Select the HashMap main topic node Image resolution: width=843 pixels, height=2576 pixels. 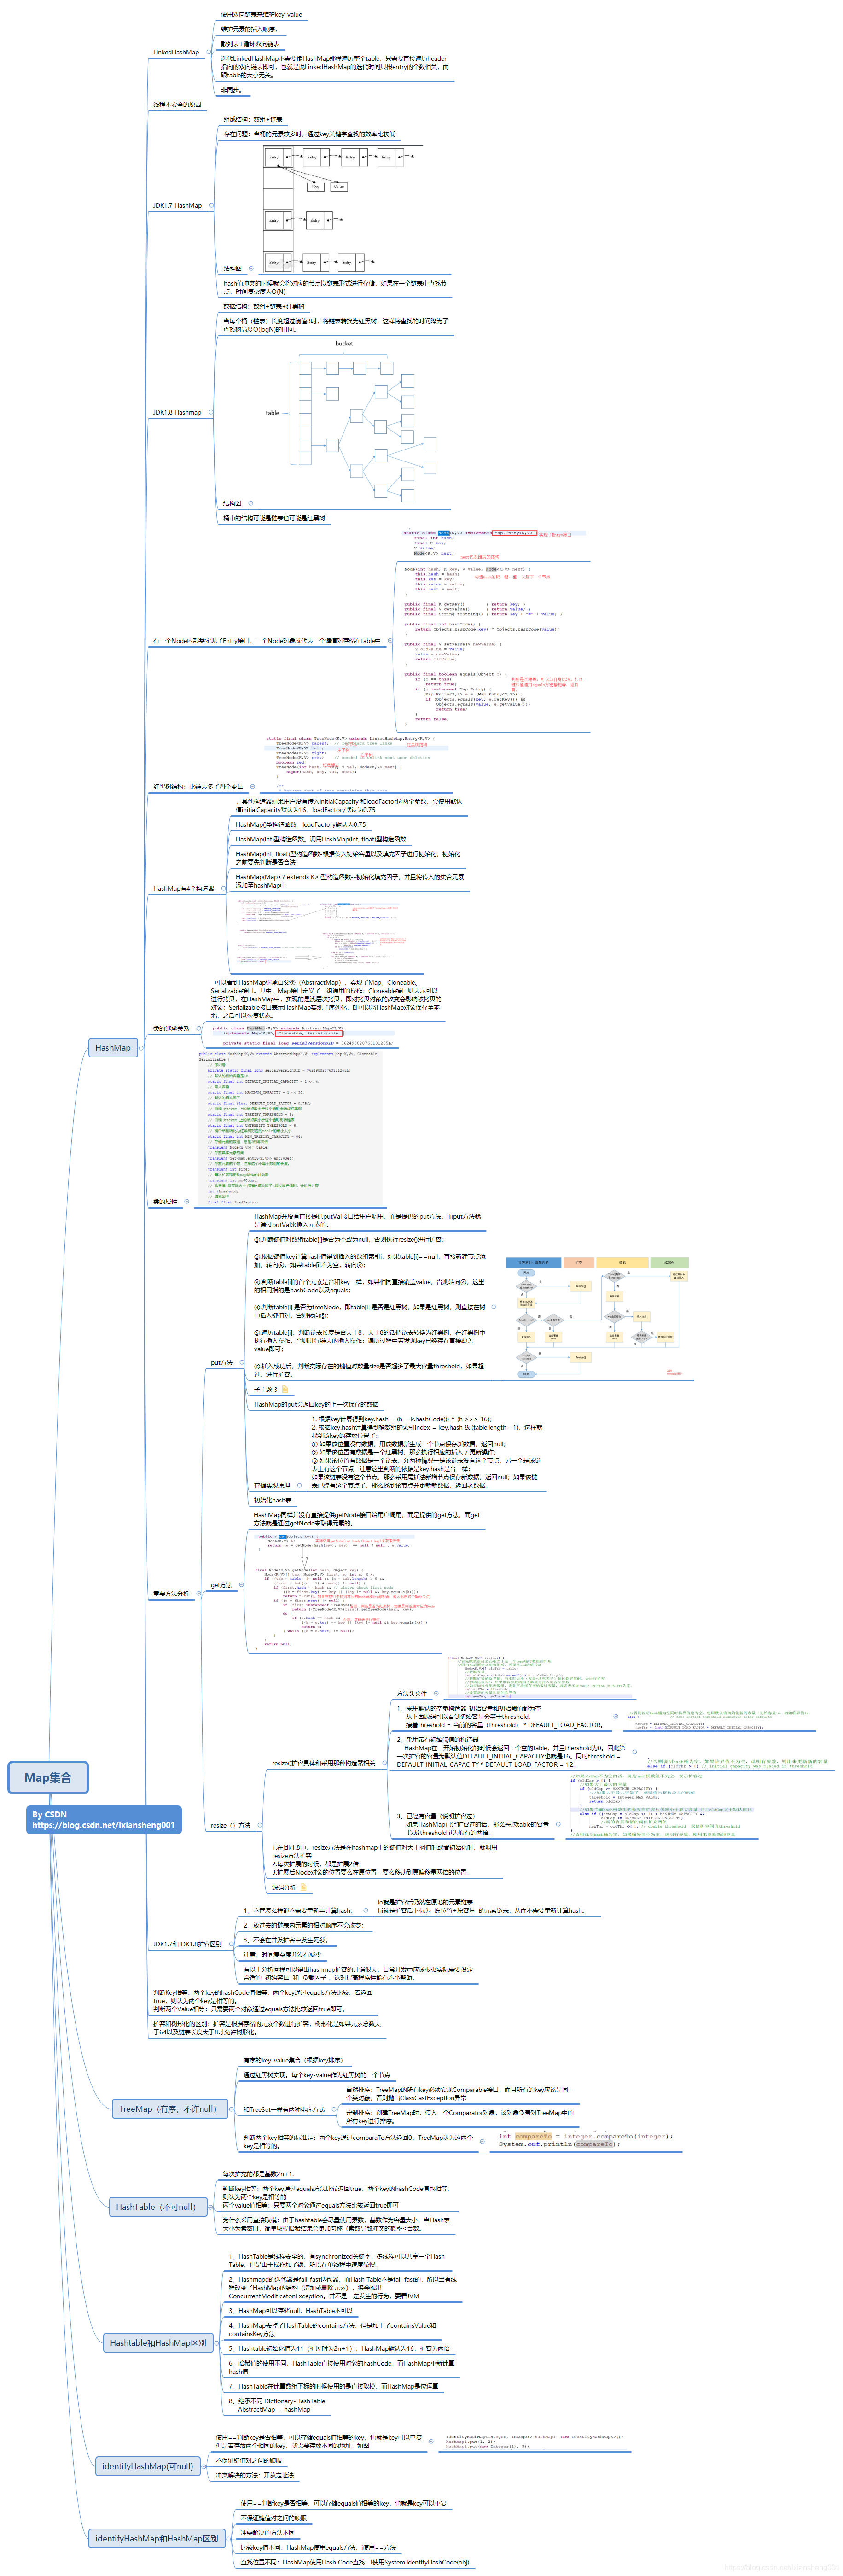click(x=112, y=1048)
